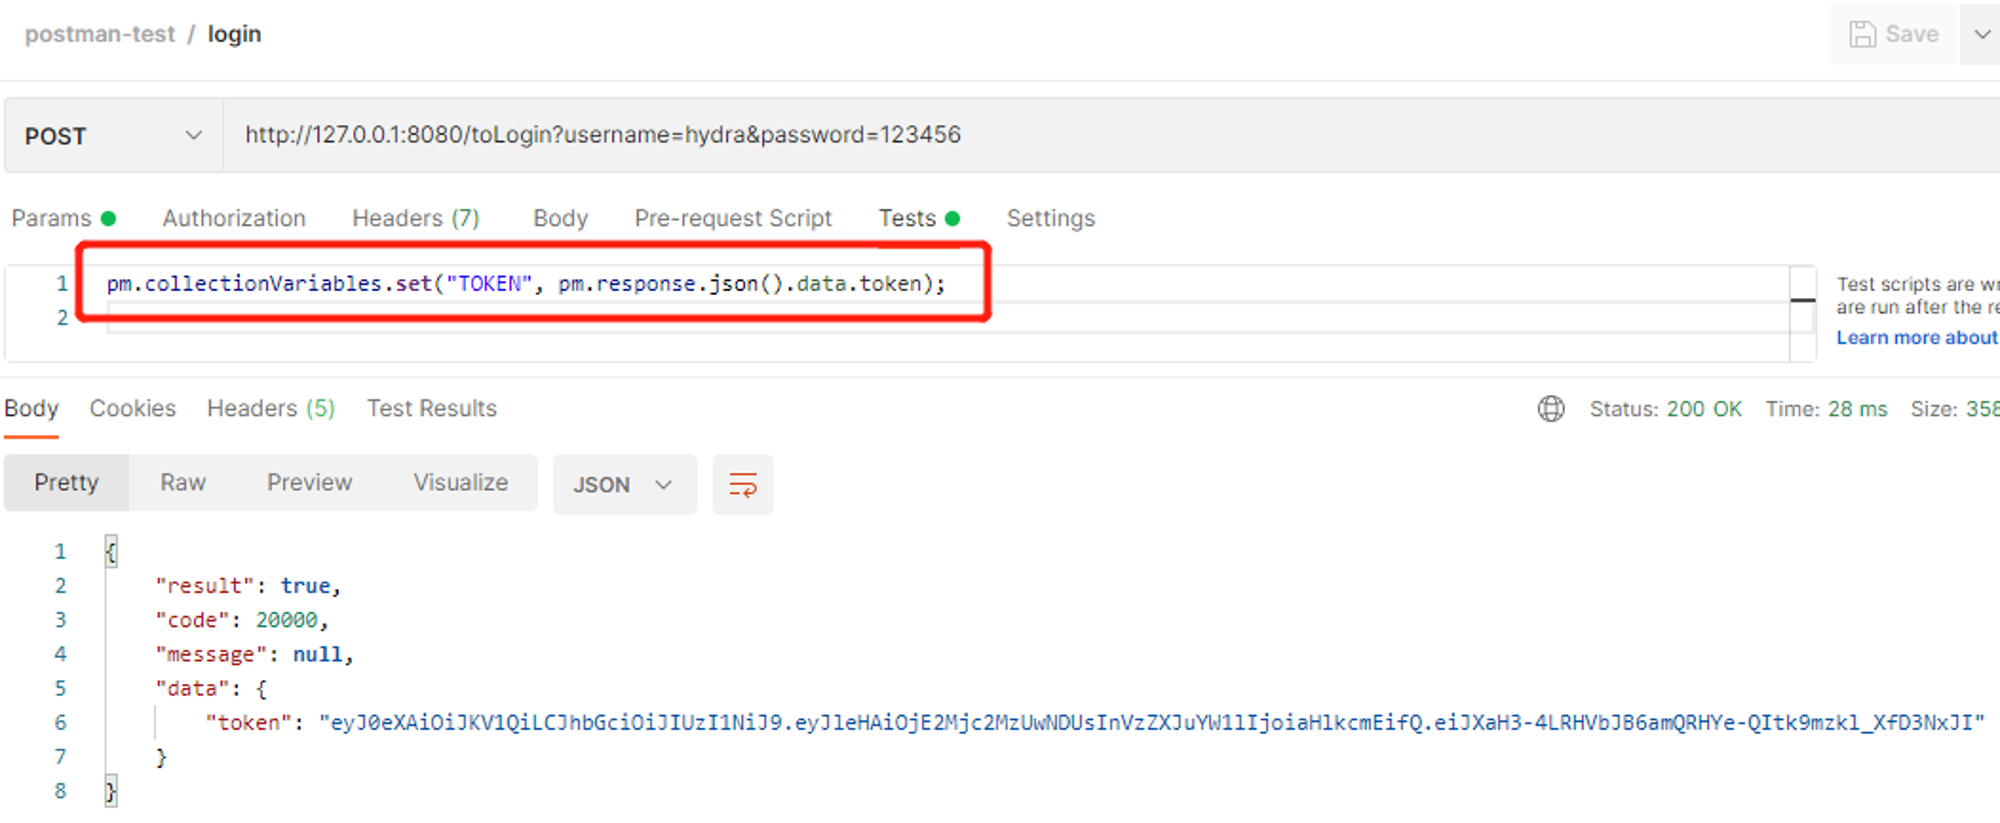This screenshot has width=2000, height=823.
Task: Select the response Body tab
Action: click(31, 408)
